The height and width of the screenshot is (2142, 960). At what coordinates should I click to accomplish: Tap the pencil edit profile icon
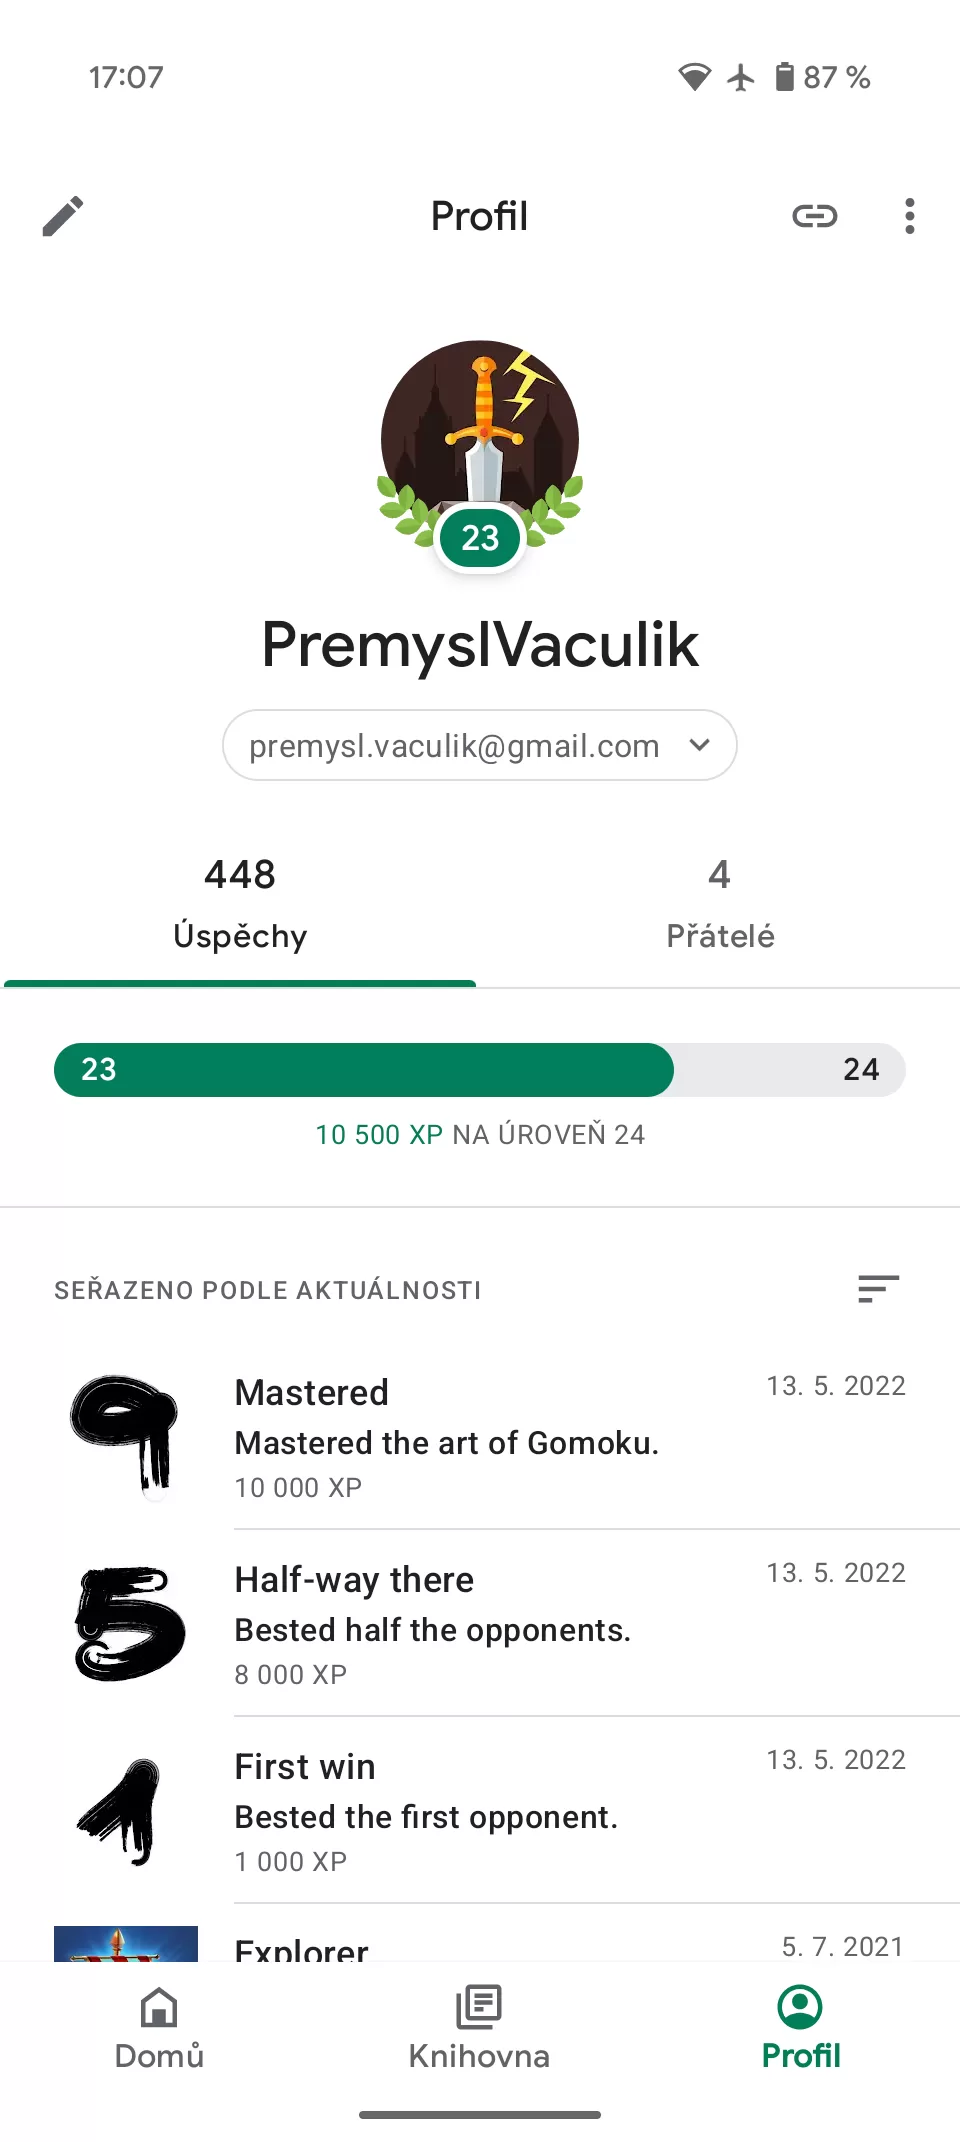pyautogui.click(x=63, y=216)
